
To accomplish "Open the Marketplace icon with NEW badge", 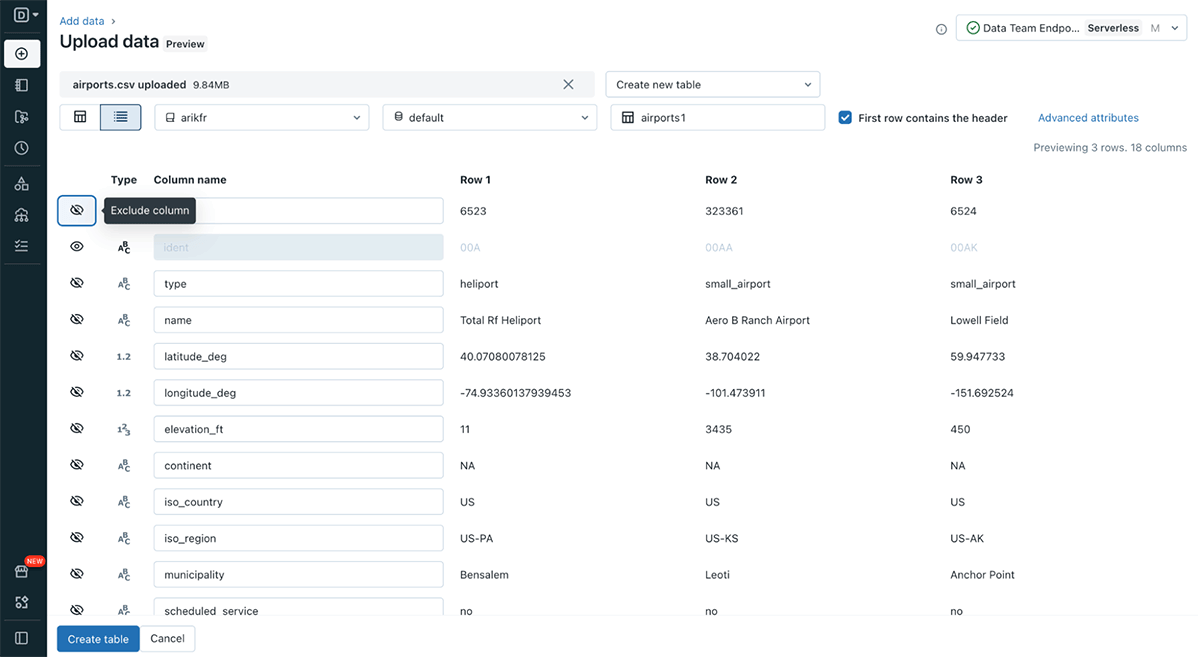I will (22, 571).
